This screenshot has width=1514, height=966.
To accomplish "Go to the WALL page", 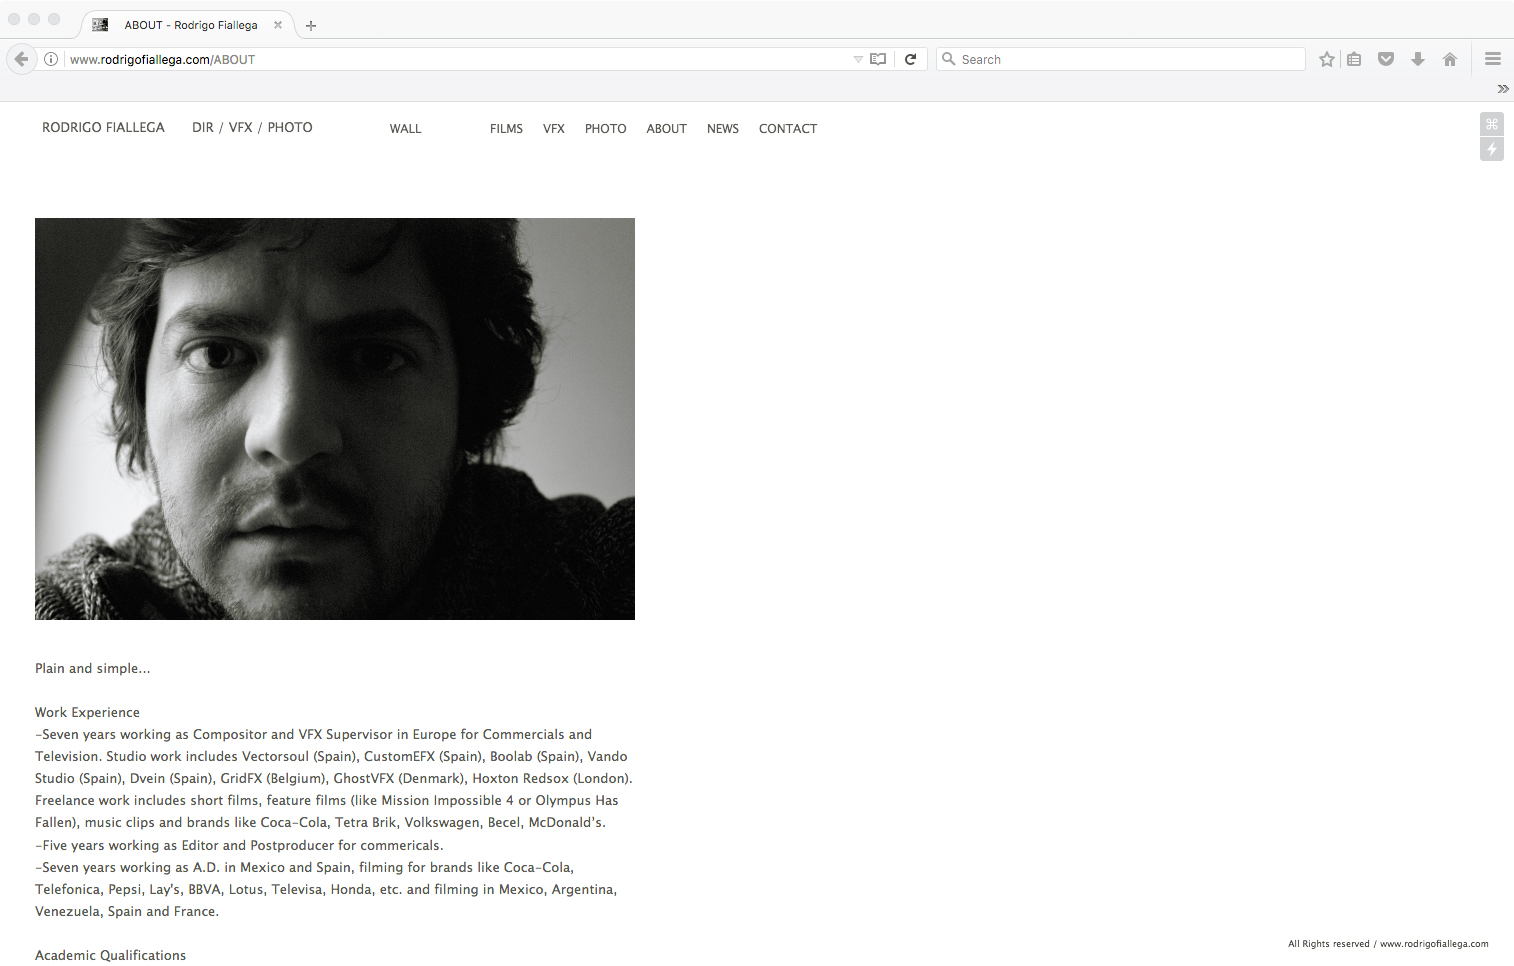I will point(405,129).
